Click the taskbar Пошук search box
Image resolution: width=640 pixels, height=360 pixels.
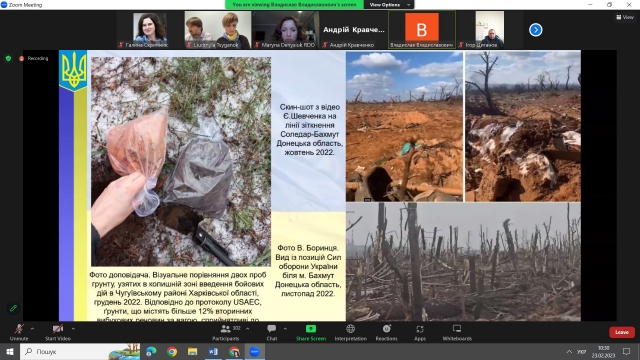pos(80,351)
